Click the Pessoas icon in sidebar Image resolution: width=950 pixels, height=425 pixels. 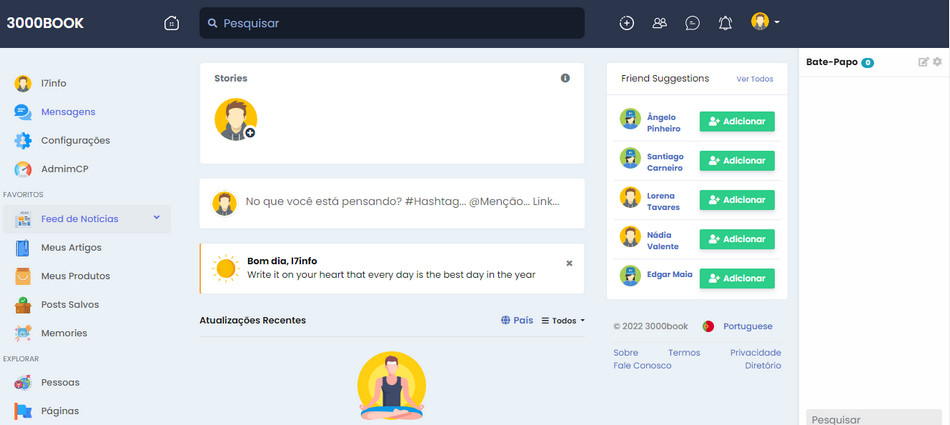tap(23, 383)
